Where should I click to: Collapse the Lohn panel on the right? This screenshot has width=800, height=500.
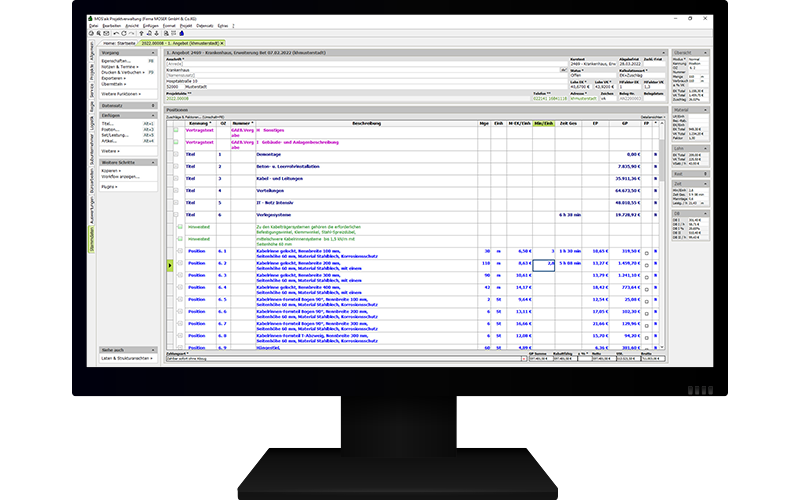point(706,148)
